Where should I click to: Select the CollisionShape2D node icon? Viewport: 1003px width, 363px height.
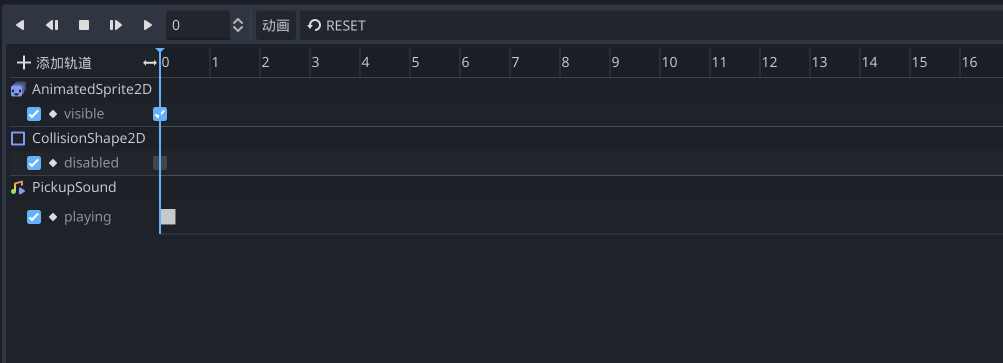[18, 138]
